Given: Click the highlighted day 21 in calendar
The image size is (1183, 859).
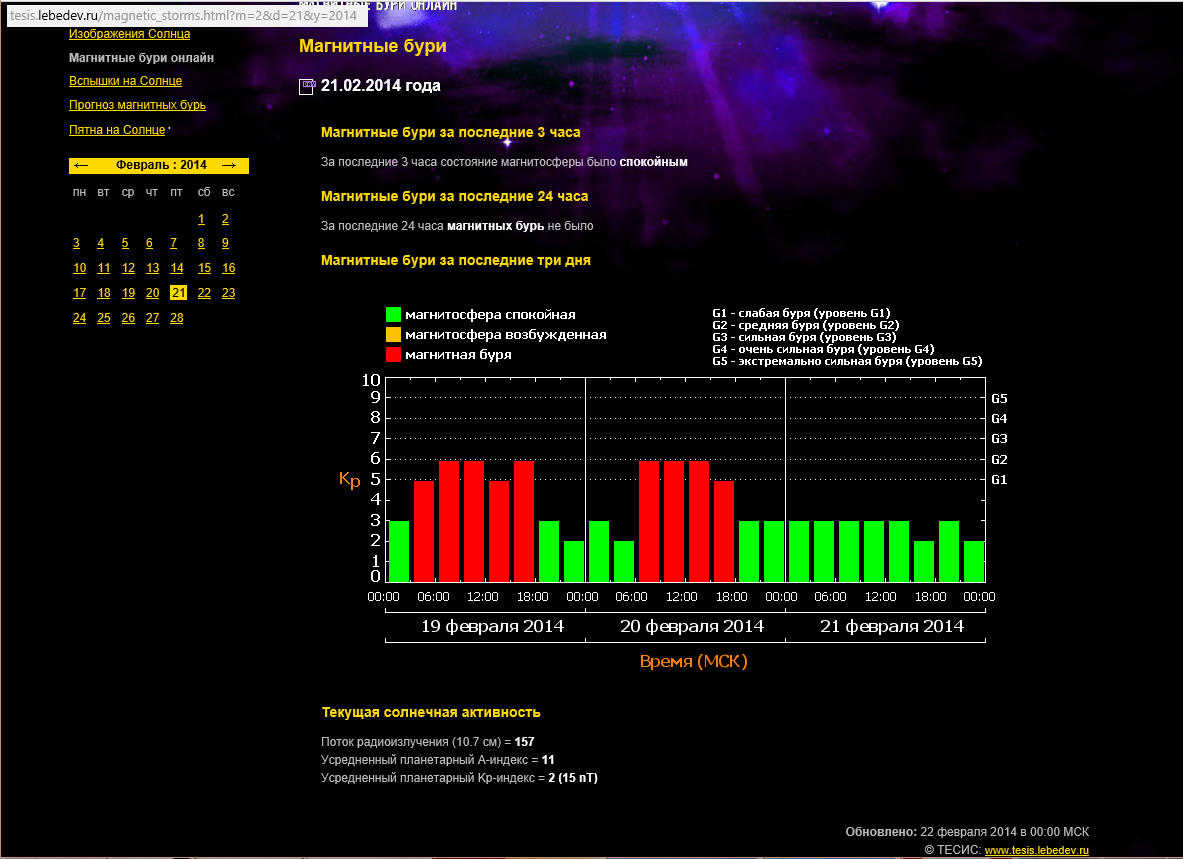Looking at the screenshot, I should click(x=178, y=293).
